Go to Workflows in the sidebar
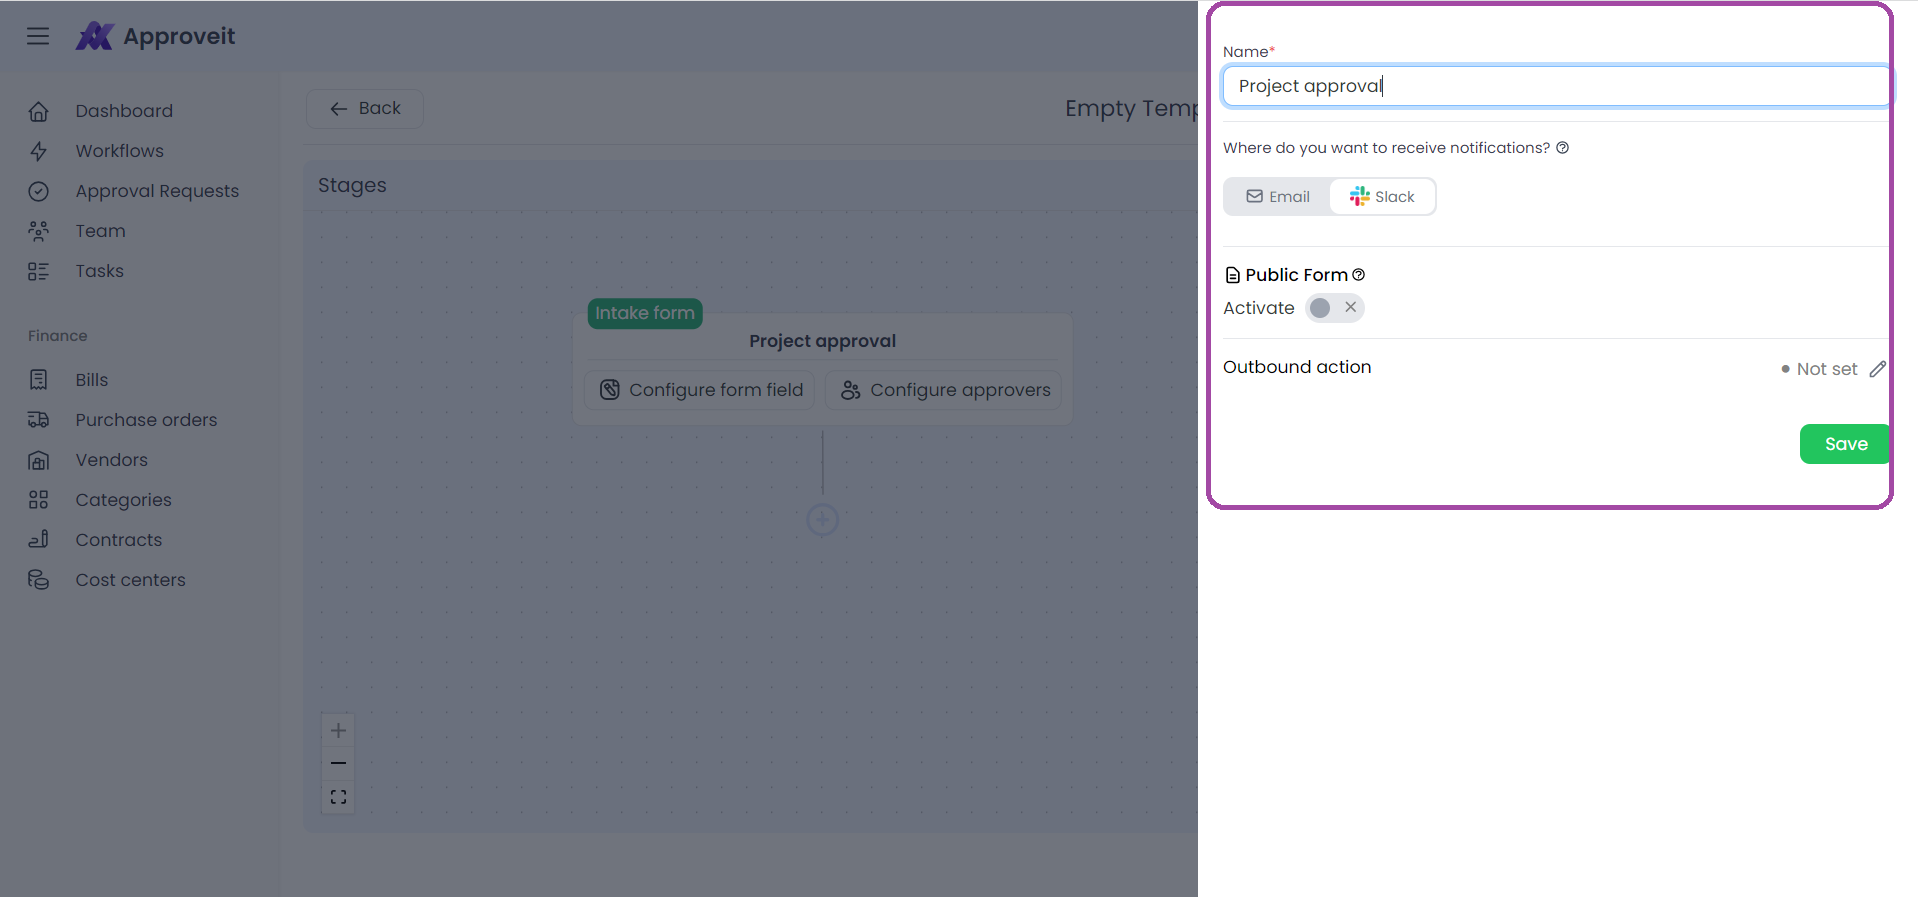 [120, 151]
